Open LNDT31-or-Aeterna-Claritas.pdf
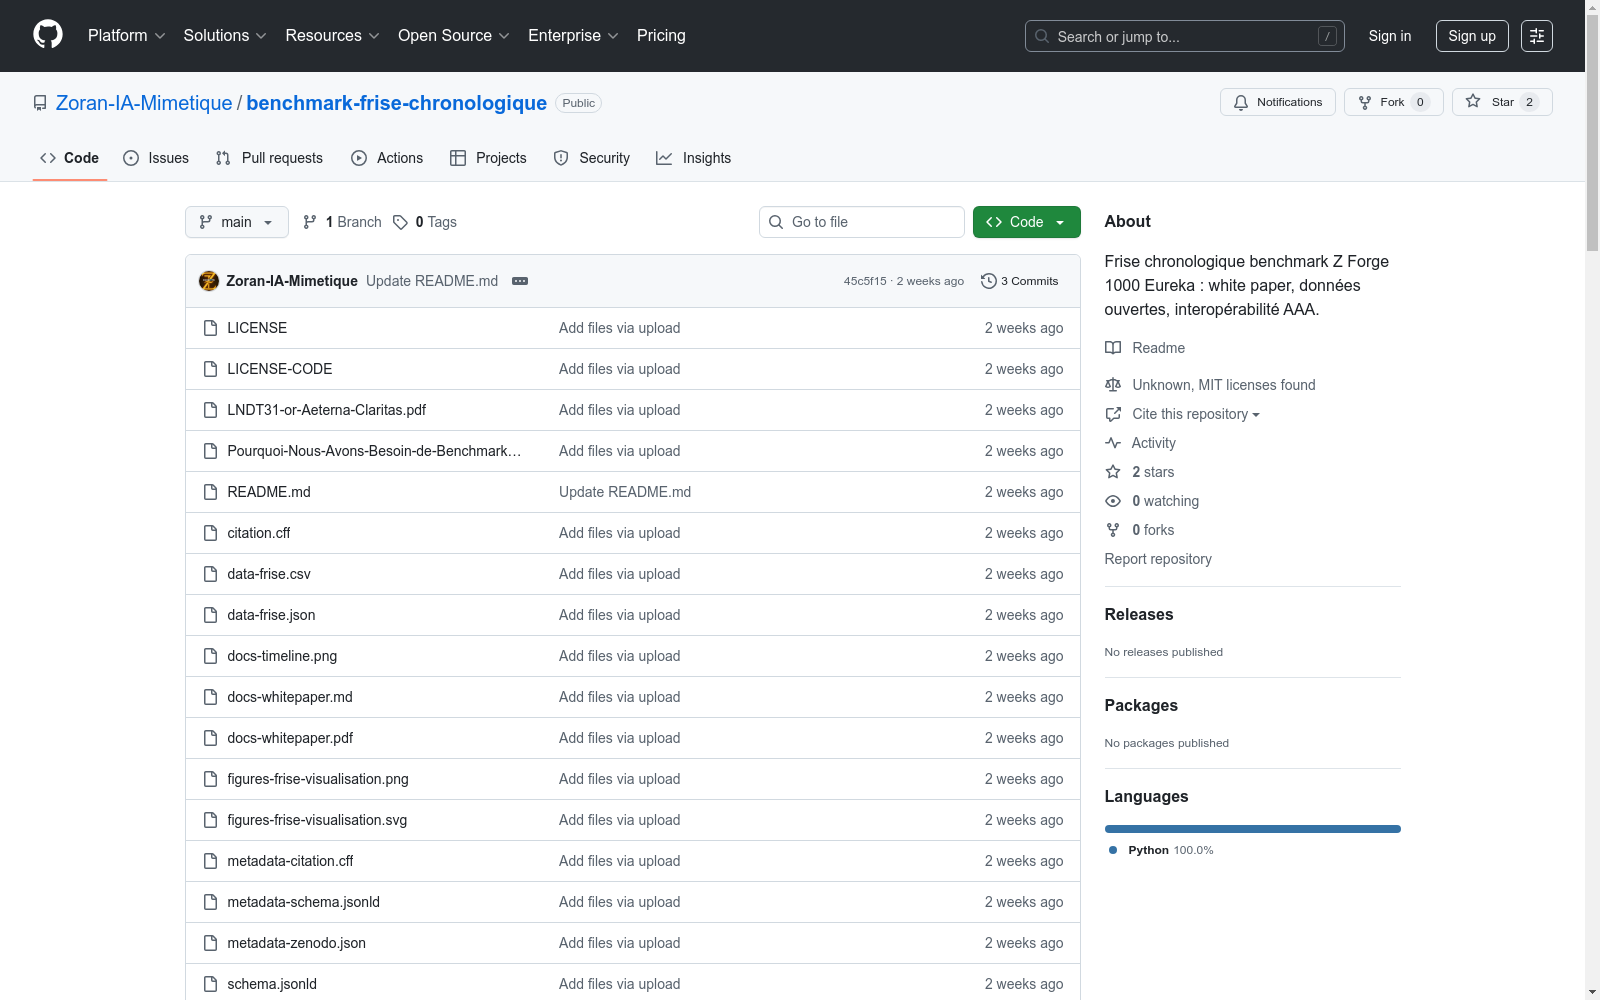The width and height of the screenshot is (1600, 1000). coord(327,410)
